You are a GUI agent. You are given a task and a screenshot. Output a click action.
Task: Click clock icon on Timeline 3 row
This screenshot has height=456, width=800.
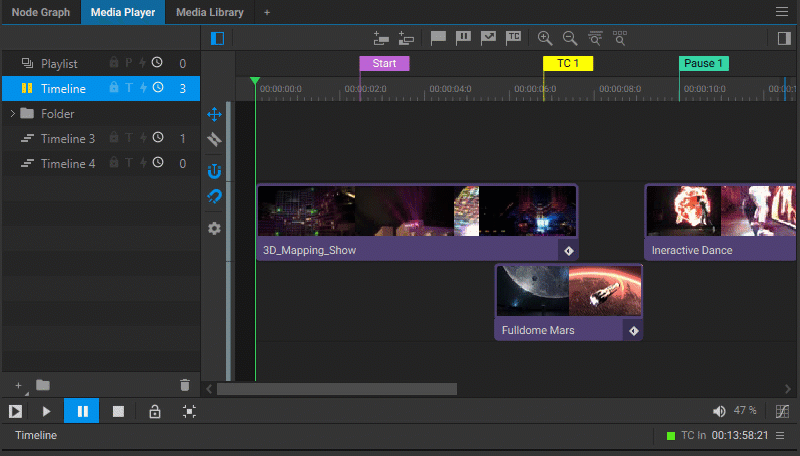[158, 137]
